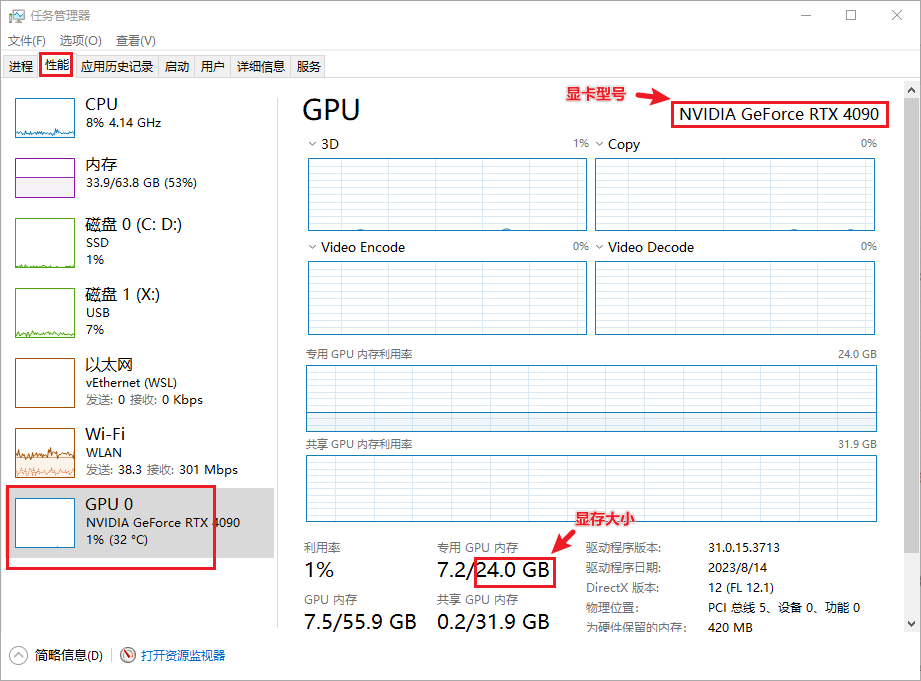Select the CPU usage graph thumbnail

(x=45, y=118)
